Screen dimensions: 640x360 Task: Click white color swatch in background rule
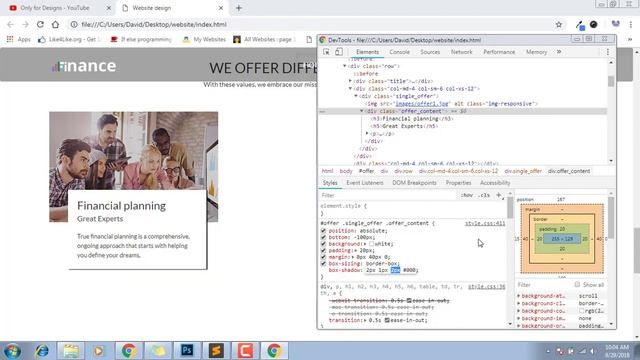point(371,244)
